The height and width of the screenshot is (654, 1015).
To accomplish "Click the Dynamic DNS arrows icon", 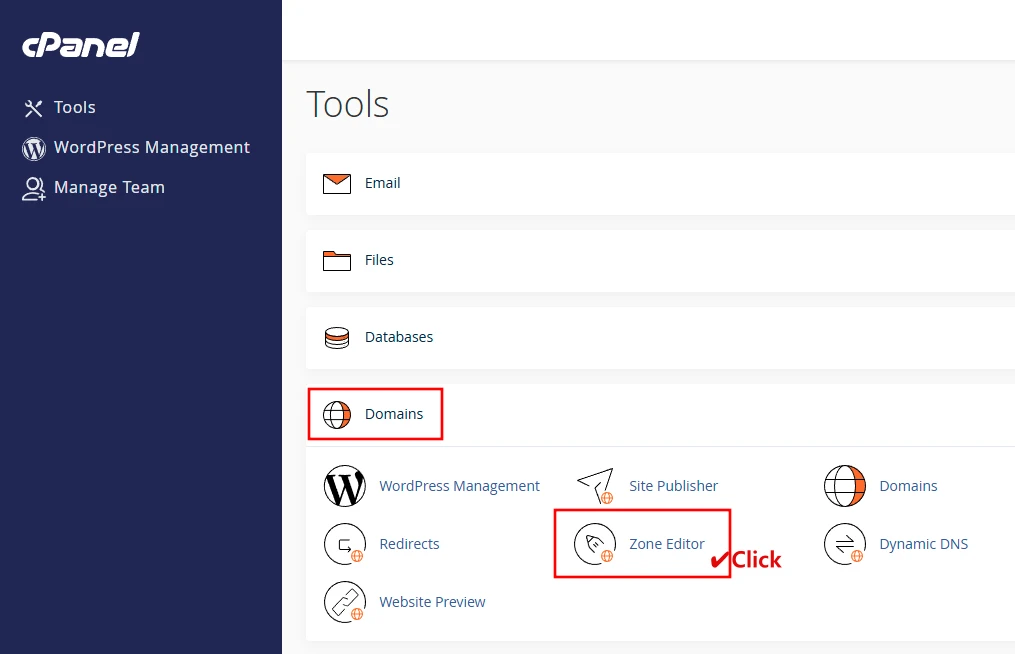I will click(845, 544).
